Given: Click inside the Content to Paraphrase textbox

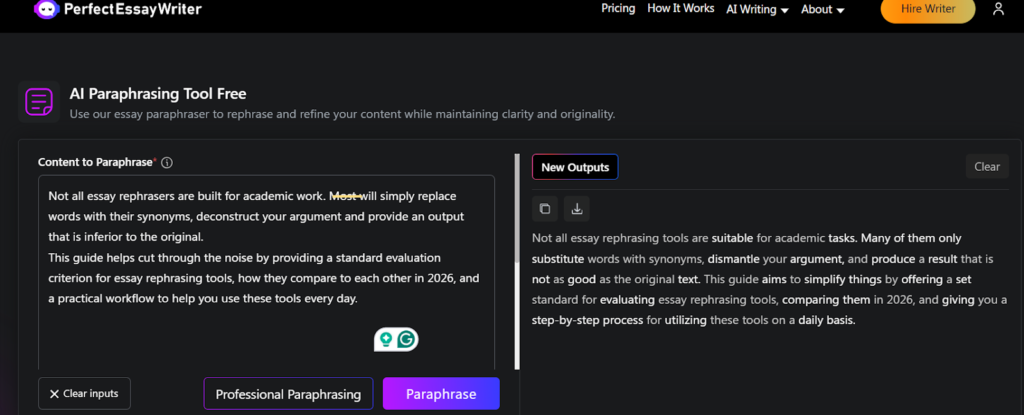Looking at the screenshot, I should point(266,274).
